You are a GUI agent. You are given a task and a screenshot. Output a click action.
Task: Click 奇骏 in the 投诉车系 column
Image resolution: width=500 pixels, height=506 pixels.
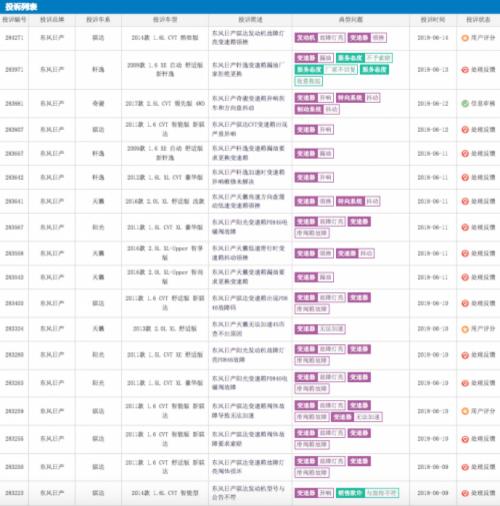(x=98, y=104)
